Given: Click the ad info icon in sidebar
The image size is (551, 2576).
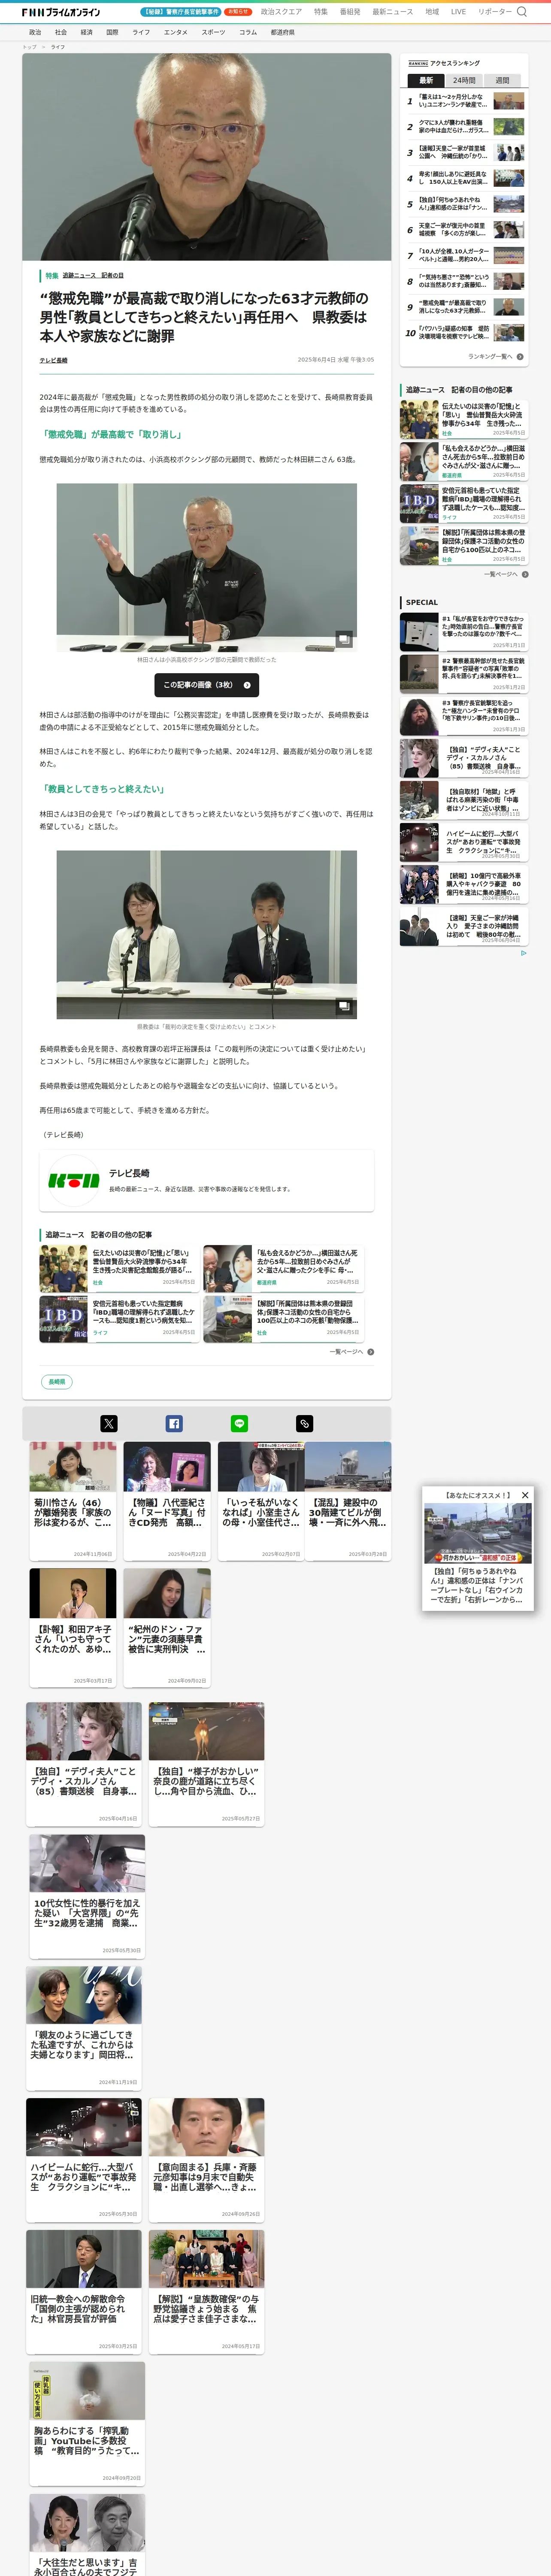Looking at the screenshot, I should 523,953.
